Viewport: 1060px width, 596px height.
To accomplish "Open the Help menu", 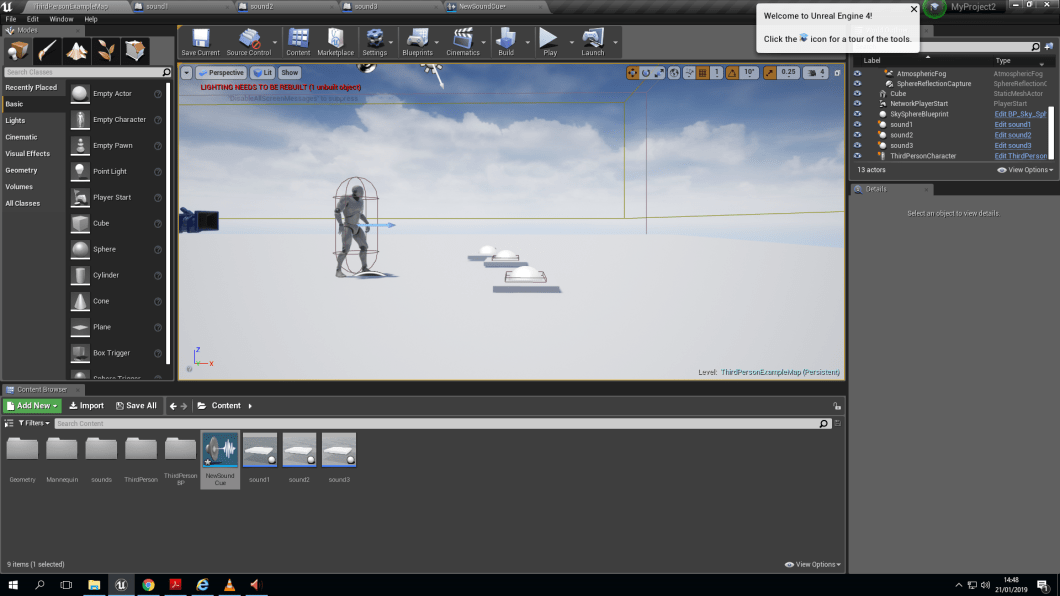I will click(x=91, y=19).
